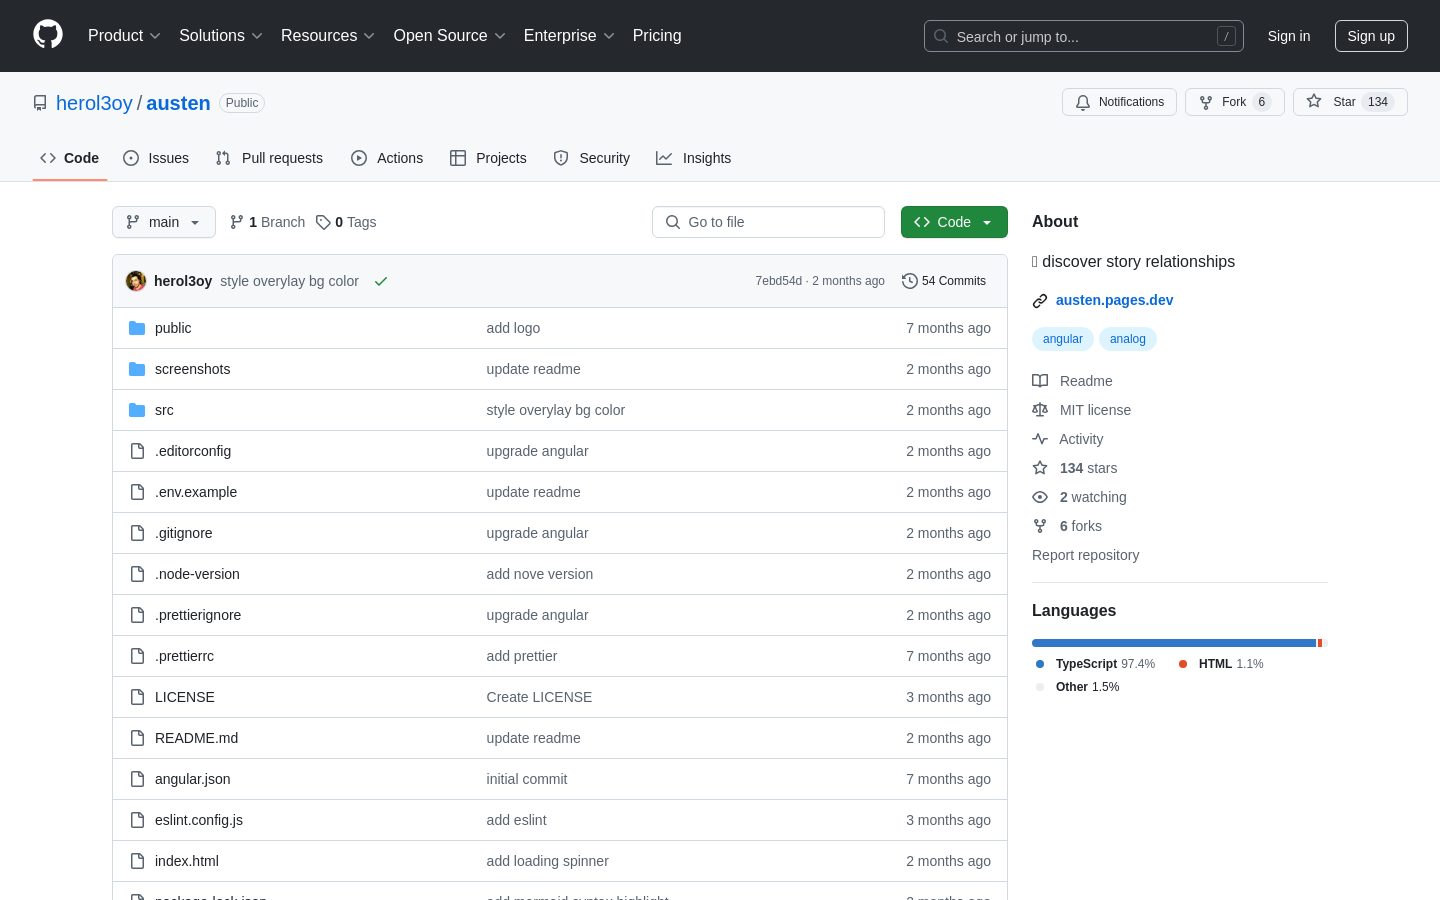The image size is (1440, 900).
Task: Open the .node-version file
Action: (x=197, y=574)
